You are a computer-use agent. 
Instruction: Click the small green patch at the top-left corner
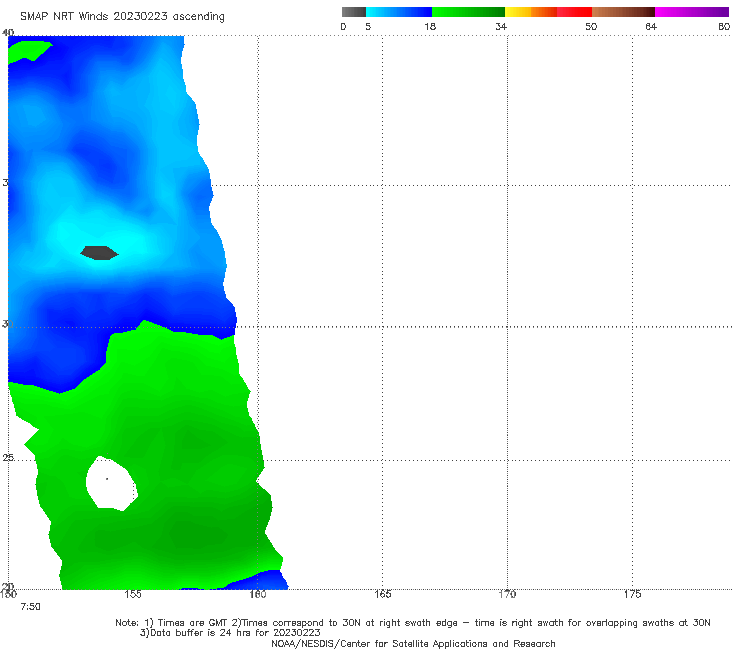pos(28,51)
